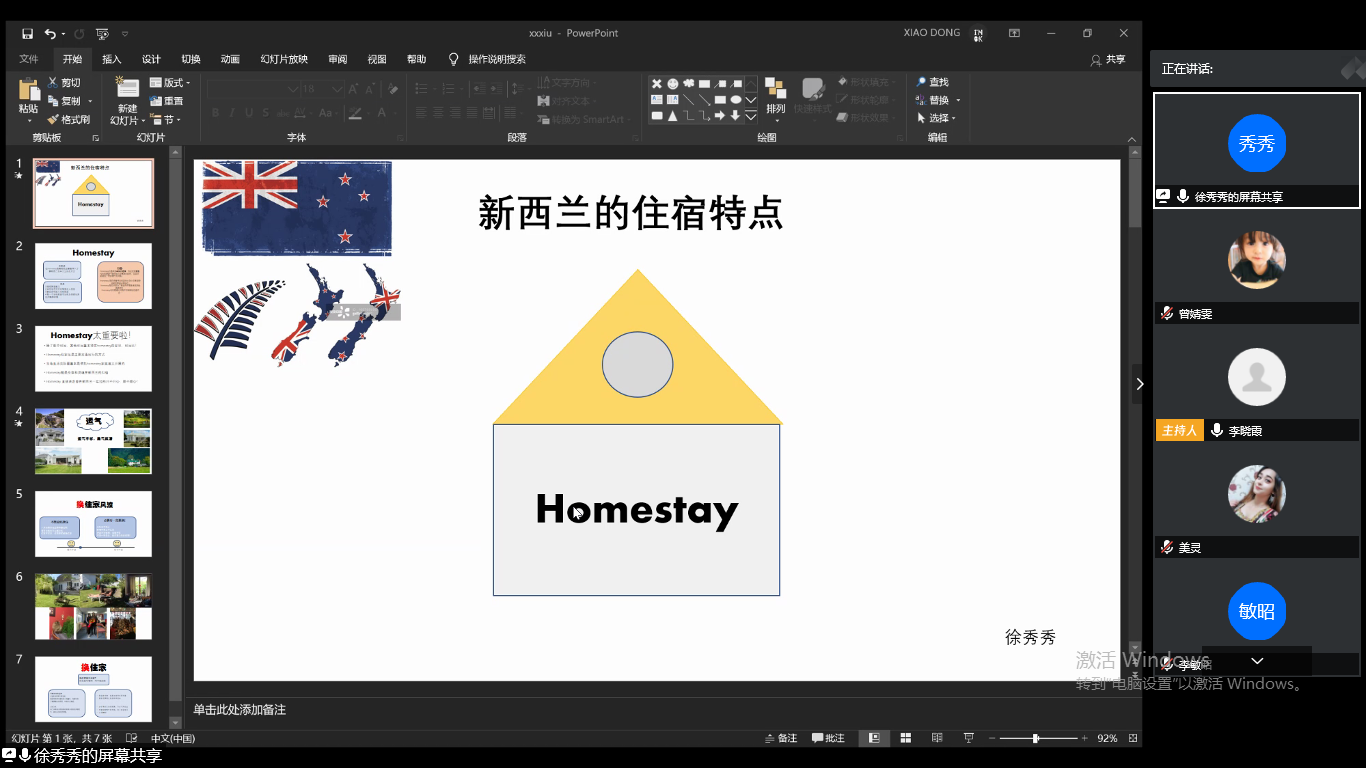Select the Format Painter (格式刷) tool
This screenshot has height=768, width=1366.
click(68, 119)
